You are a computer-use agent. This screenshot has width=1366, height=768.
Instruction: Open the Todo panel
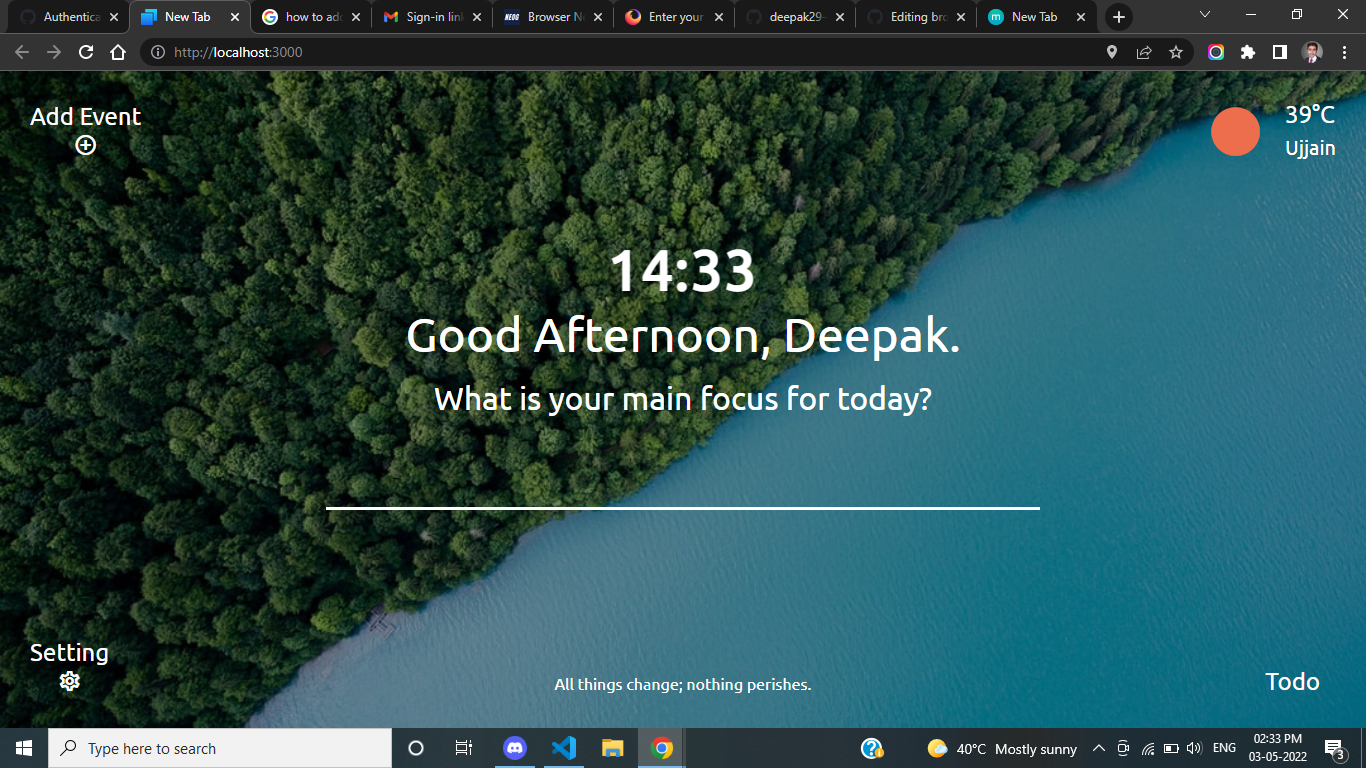coord(1292,681)
